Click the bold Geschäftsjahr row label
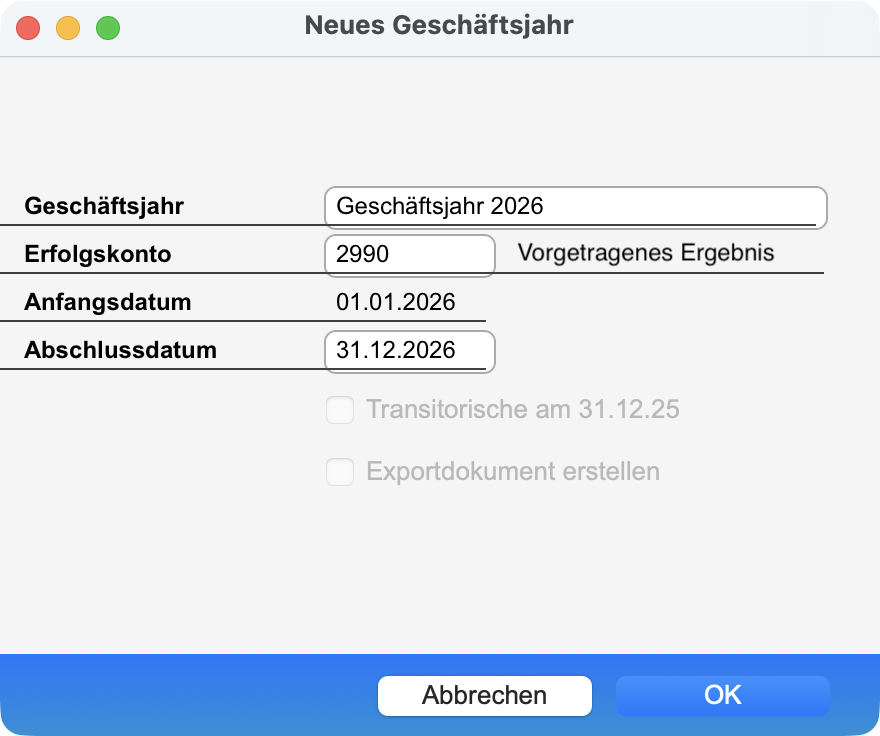Image resolution: width=880 pixels, height=736 pixels. pos(104,206)
